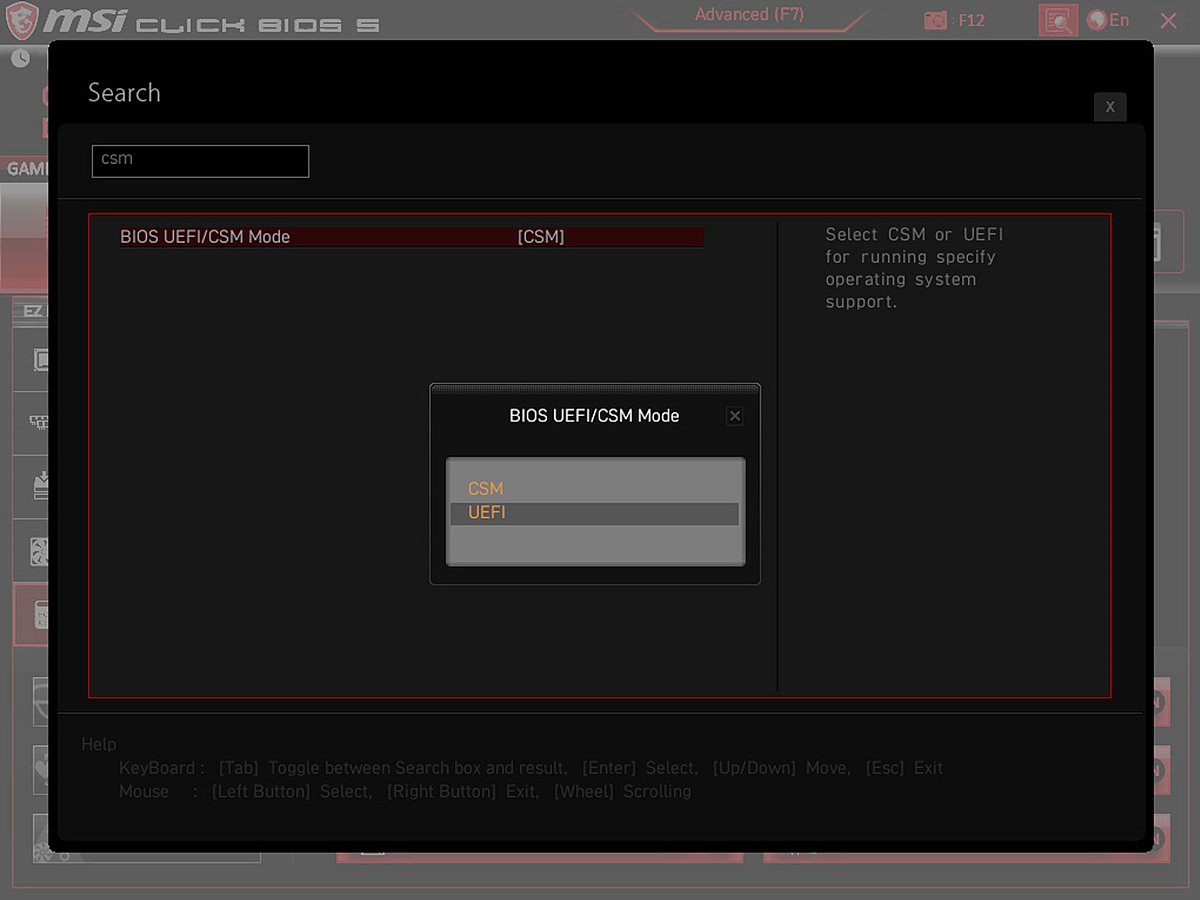This screenshot has height=900, width=1200.
Task: Click the search magnifier icon in top bar
Action: click(x=1058, y=20)
